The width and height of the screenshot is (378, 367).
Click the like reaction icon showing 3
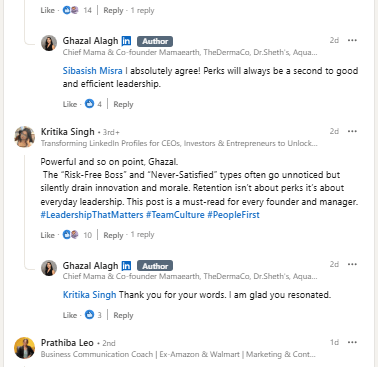(x=89, y=315)
